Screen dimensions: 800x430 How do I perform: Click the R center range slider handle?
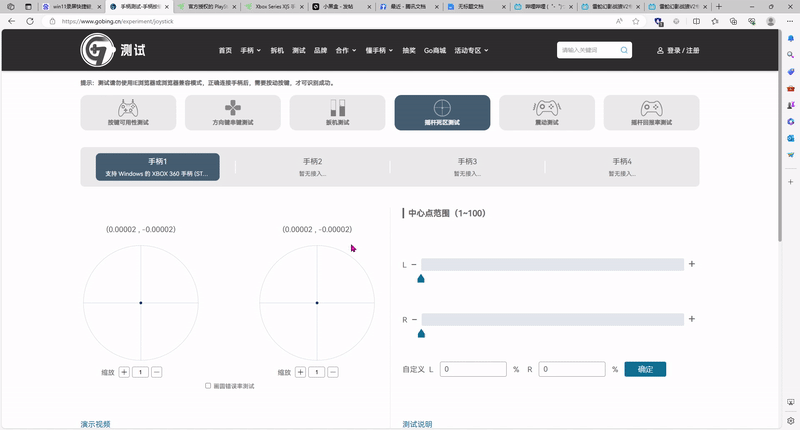pos(421,334)
